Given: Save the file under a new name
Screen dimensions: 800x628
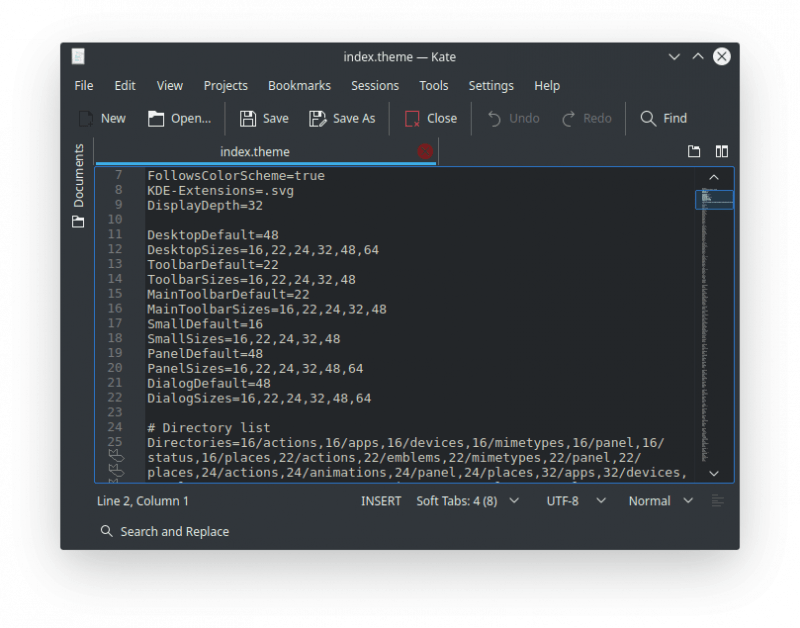Looking at the screenshot, I should (342, 118).
